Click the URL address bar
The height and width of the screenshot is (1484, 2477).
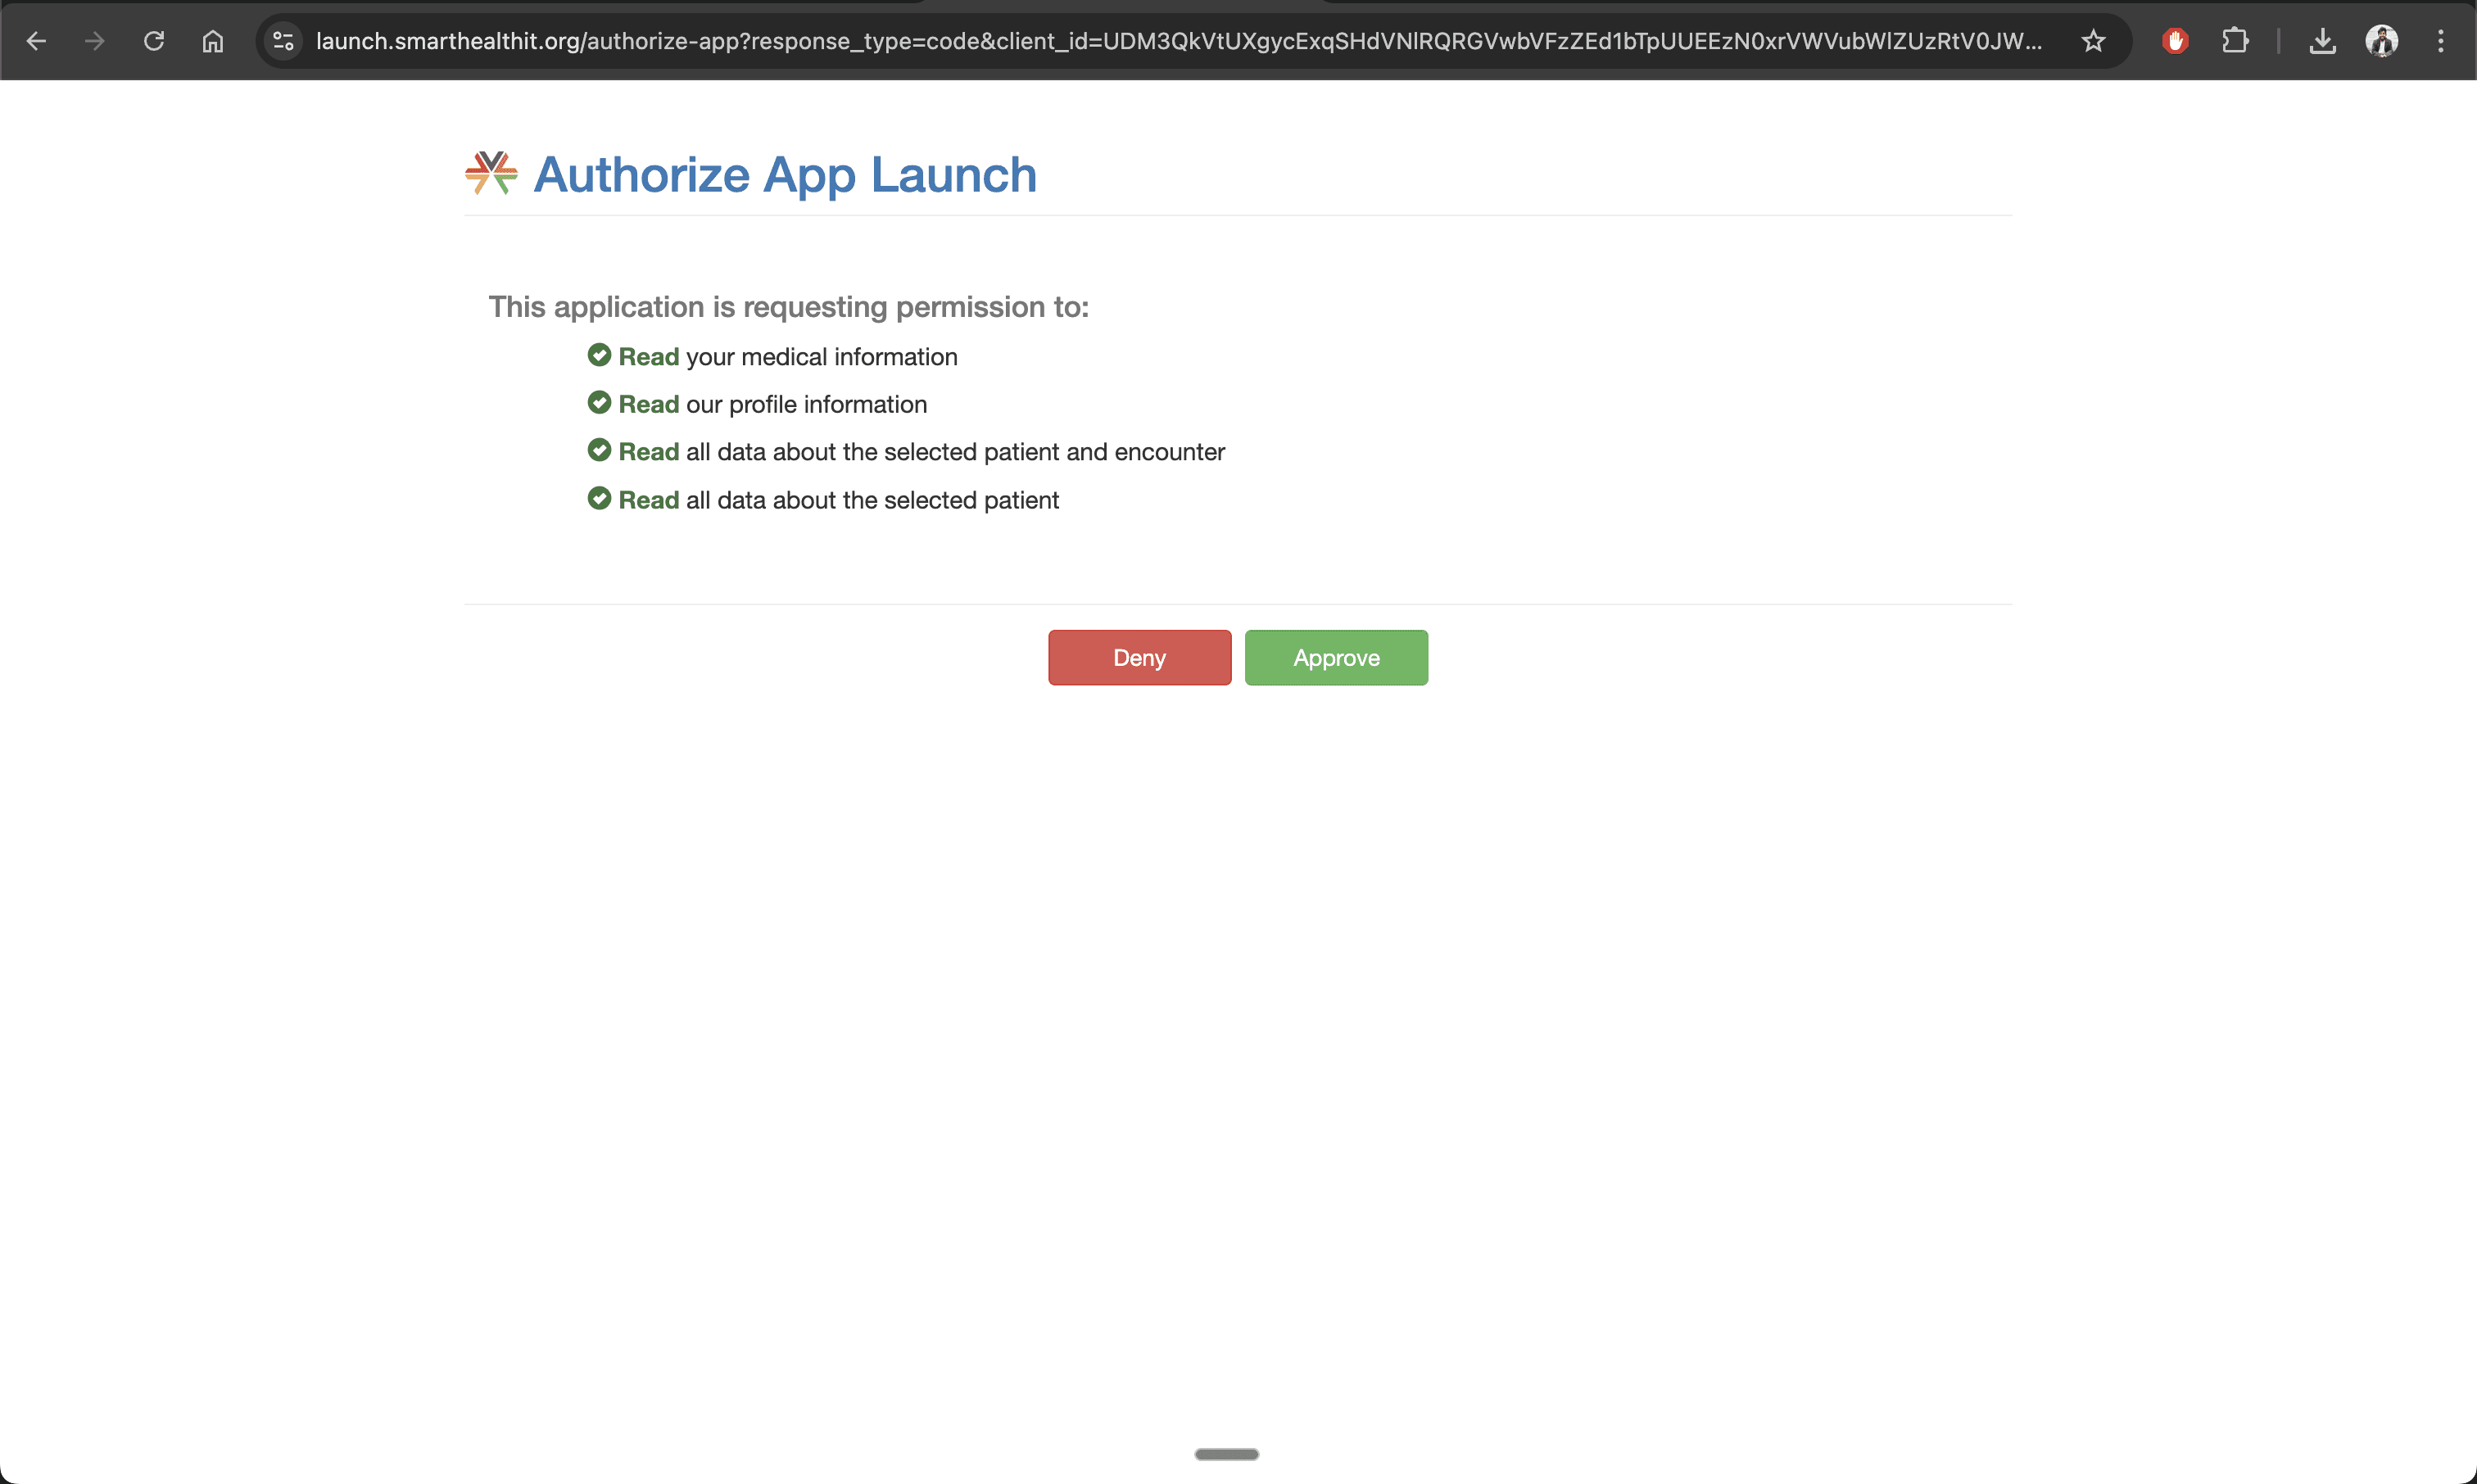click(1100, 41)
